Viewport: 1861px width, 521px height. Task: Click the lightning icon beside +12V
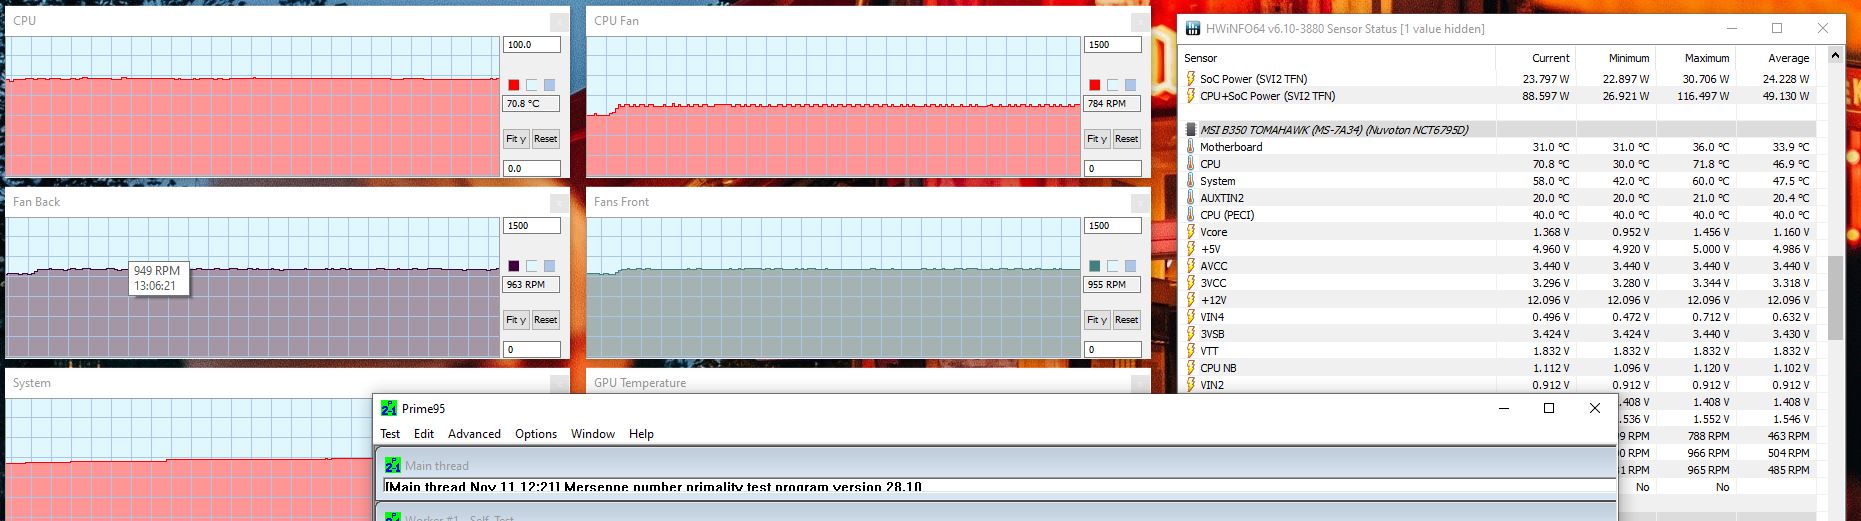click(1190, 300)
